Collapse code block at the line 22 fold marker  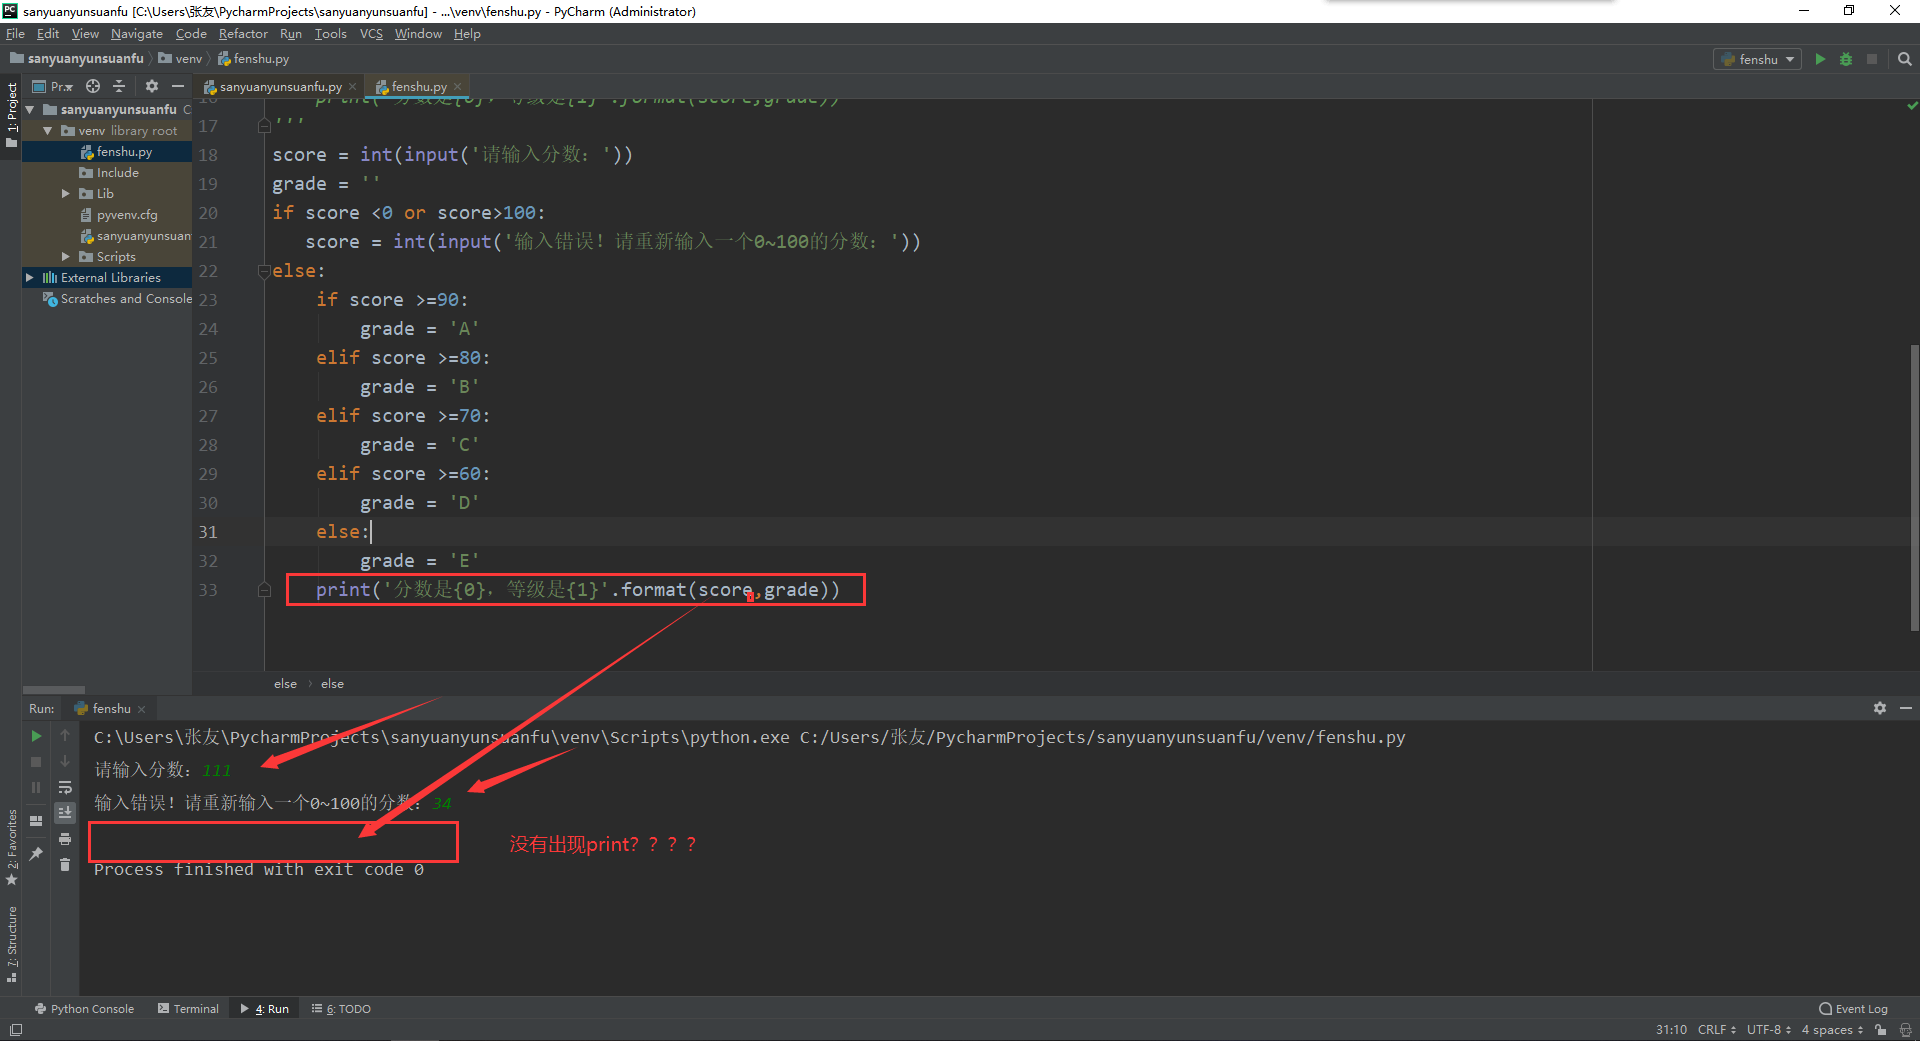tap(264, 271)
